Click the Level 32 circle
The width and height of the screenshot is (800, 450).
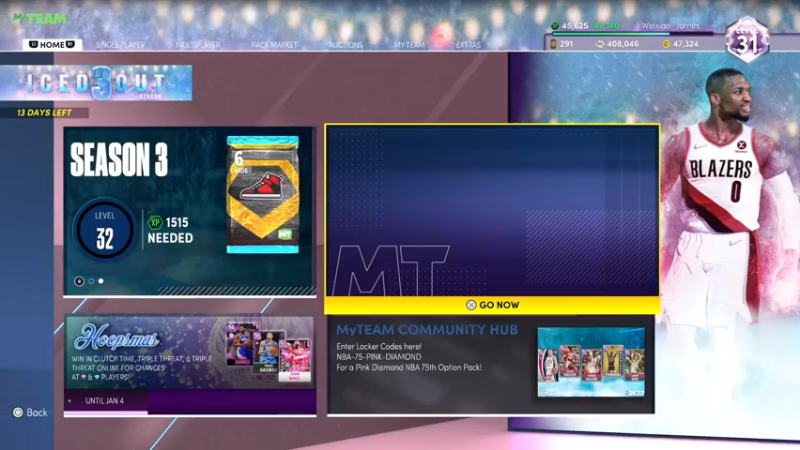click(105, 229)
